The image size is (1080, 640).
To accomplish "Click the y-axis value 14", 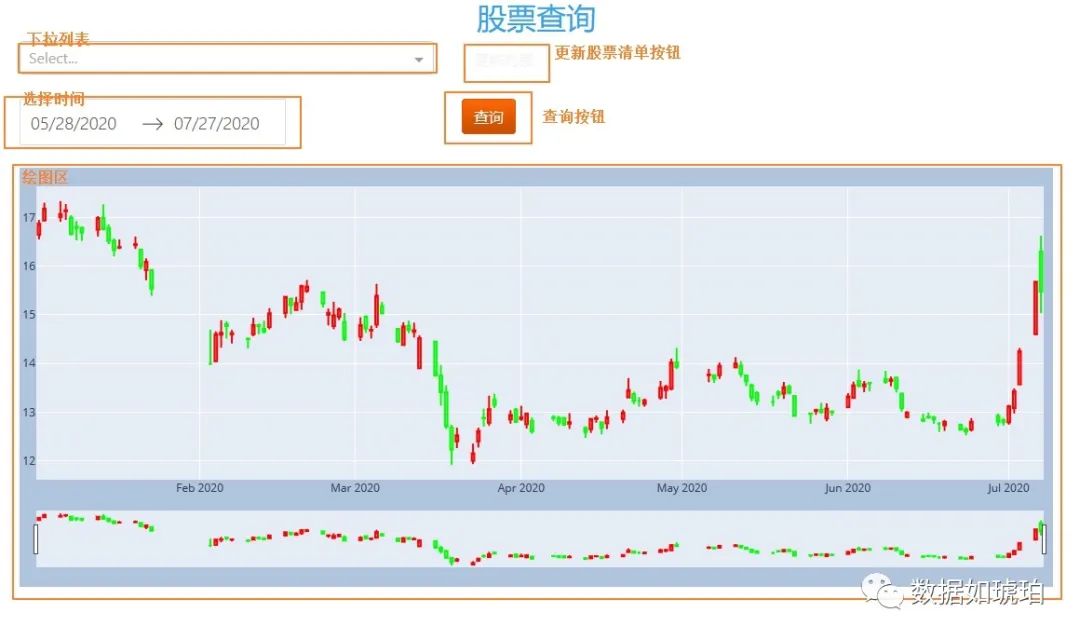I will [x=28, y=363].
